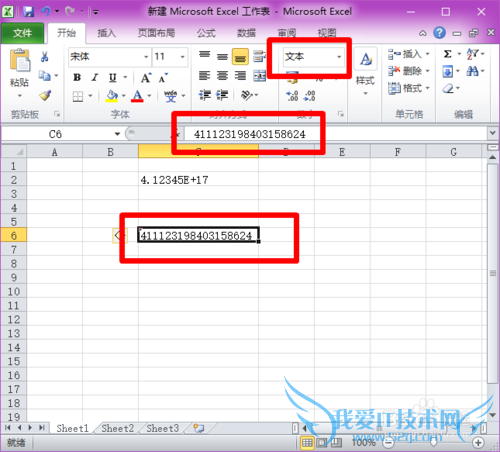500x452 pixels.
Task: Save the workbook with the floppy icon
Action: (29, 12)
